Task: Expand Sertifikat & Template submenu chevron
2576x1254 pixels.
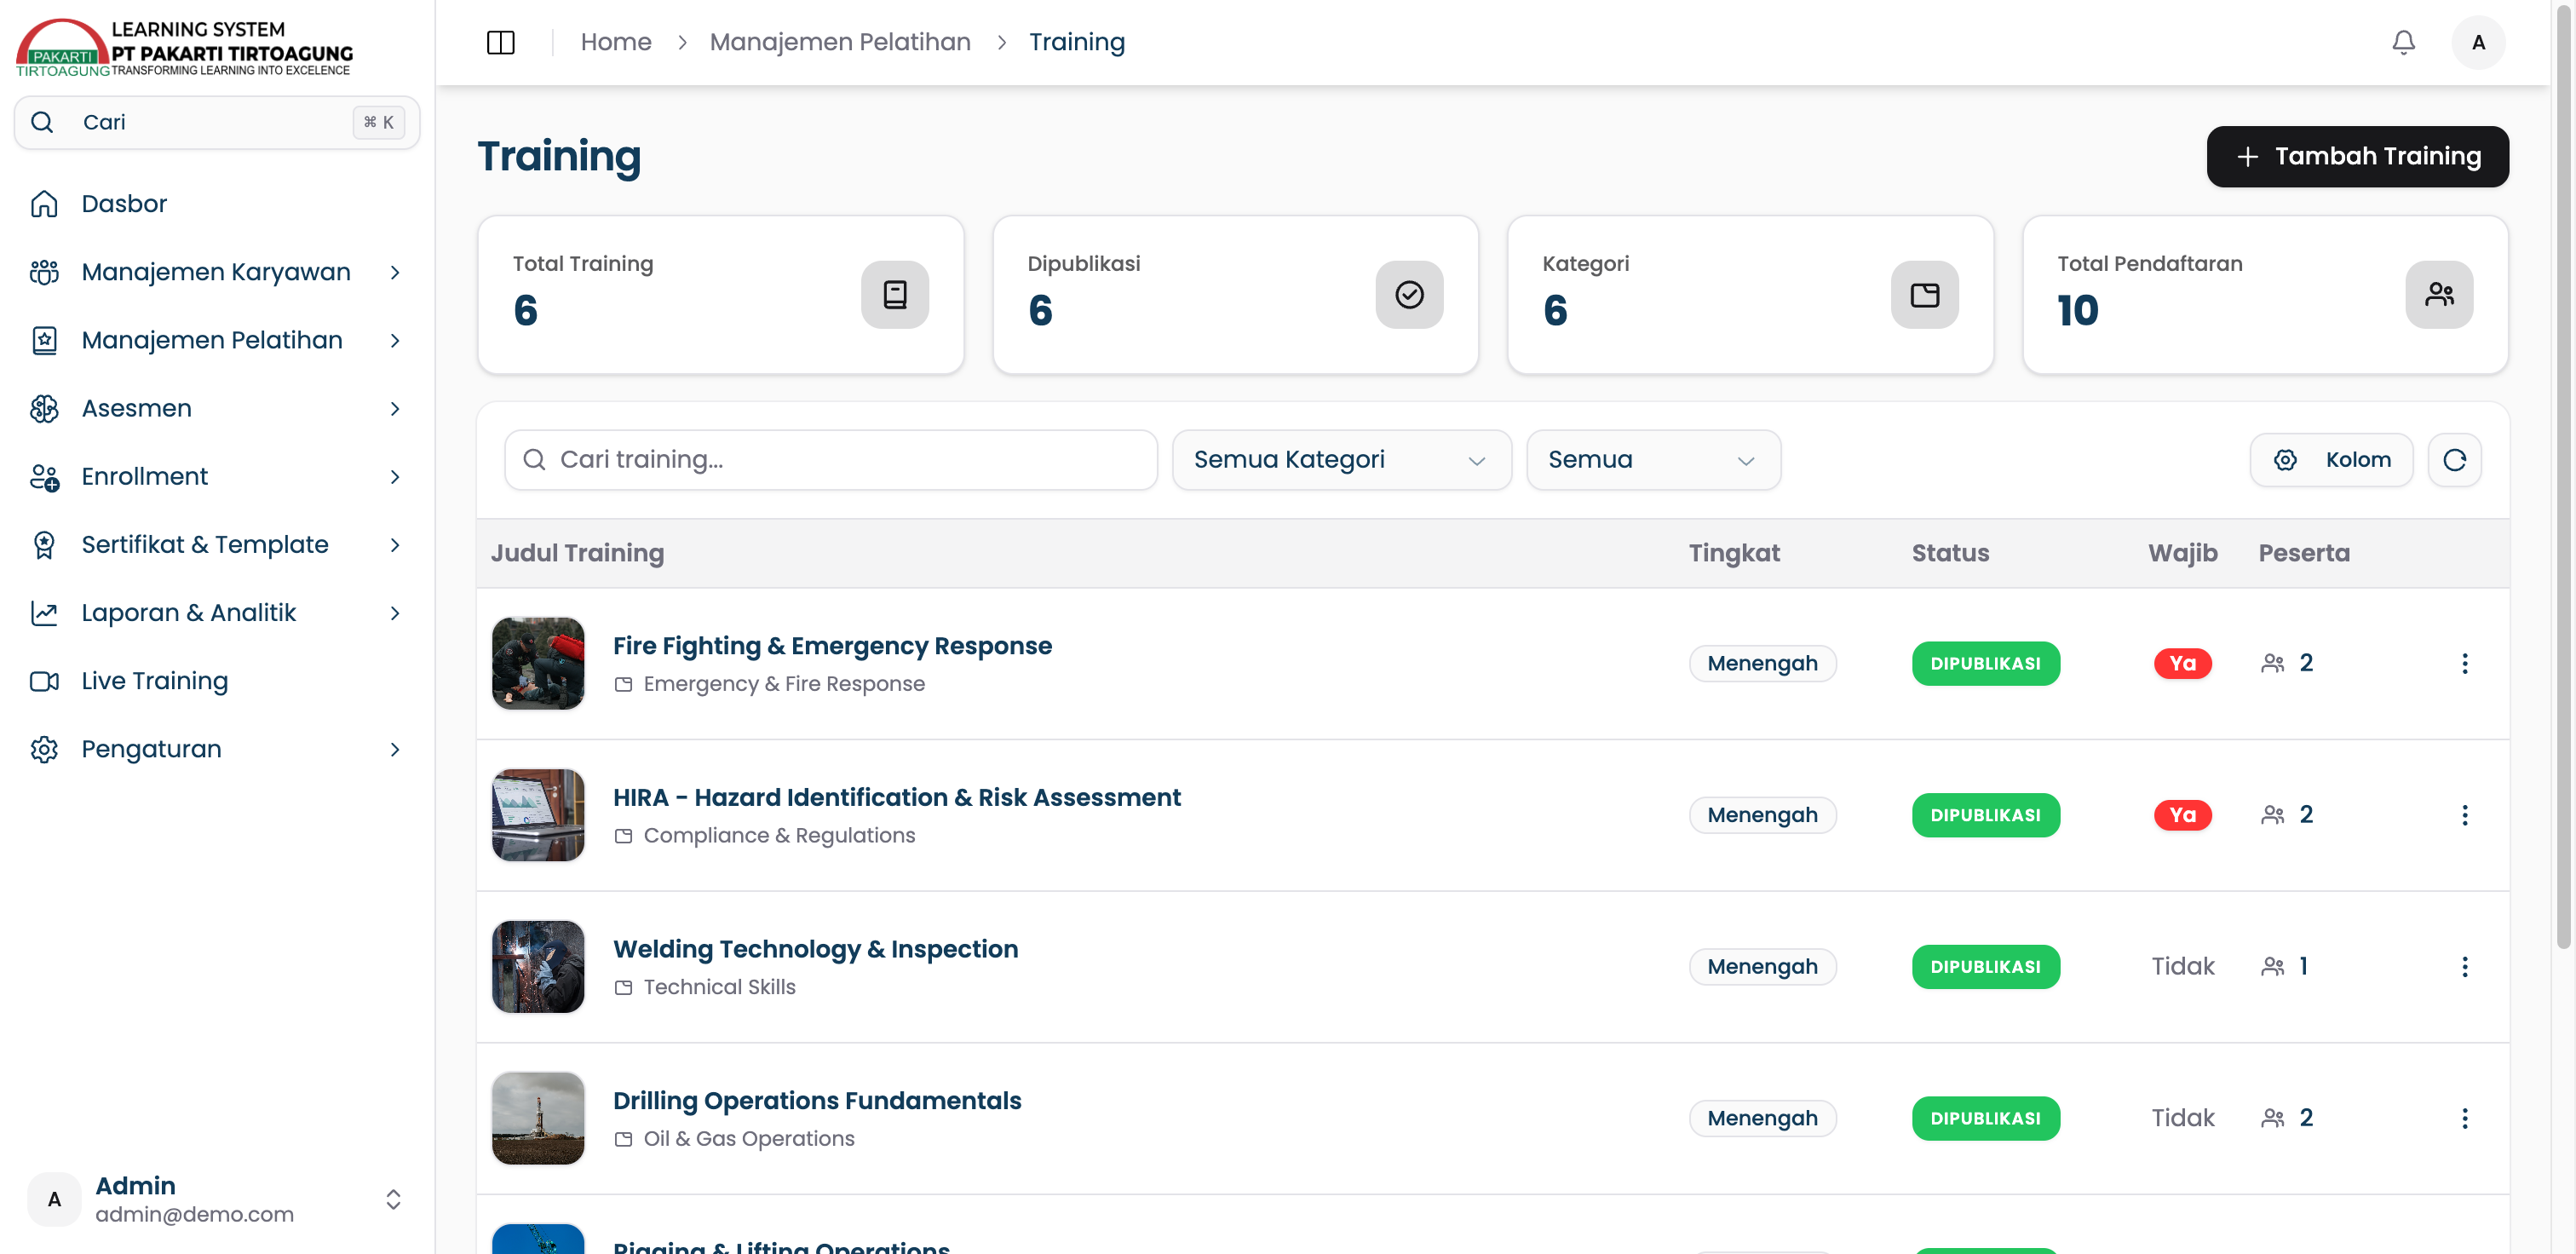Action: coord(395,545)
